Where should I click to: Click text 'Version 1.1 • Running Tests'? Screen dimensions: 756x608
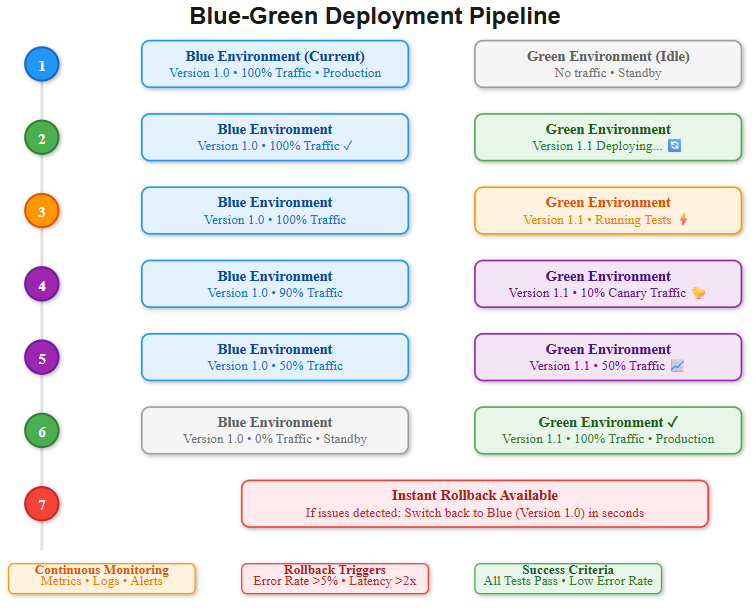coord(597,220)
